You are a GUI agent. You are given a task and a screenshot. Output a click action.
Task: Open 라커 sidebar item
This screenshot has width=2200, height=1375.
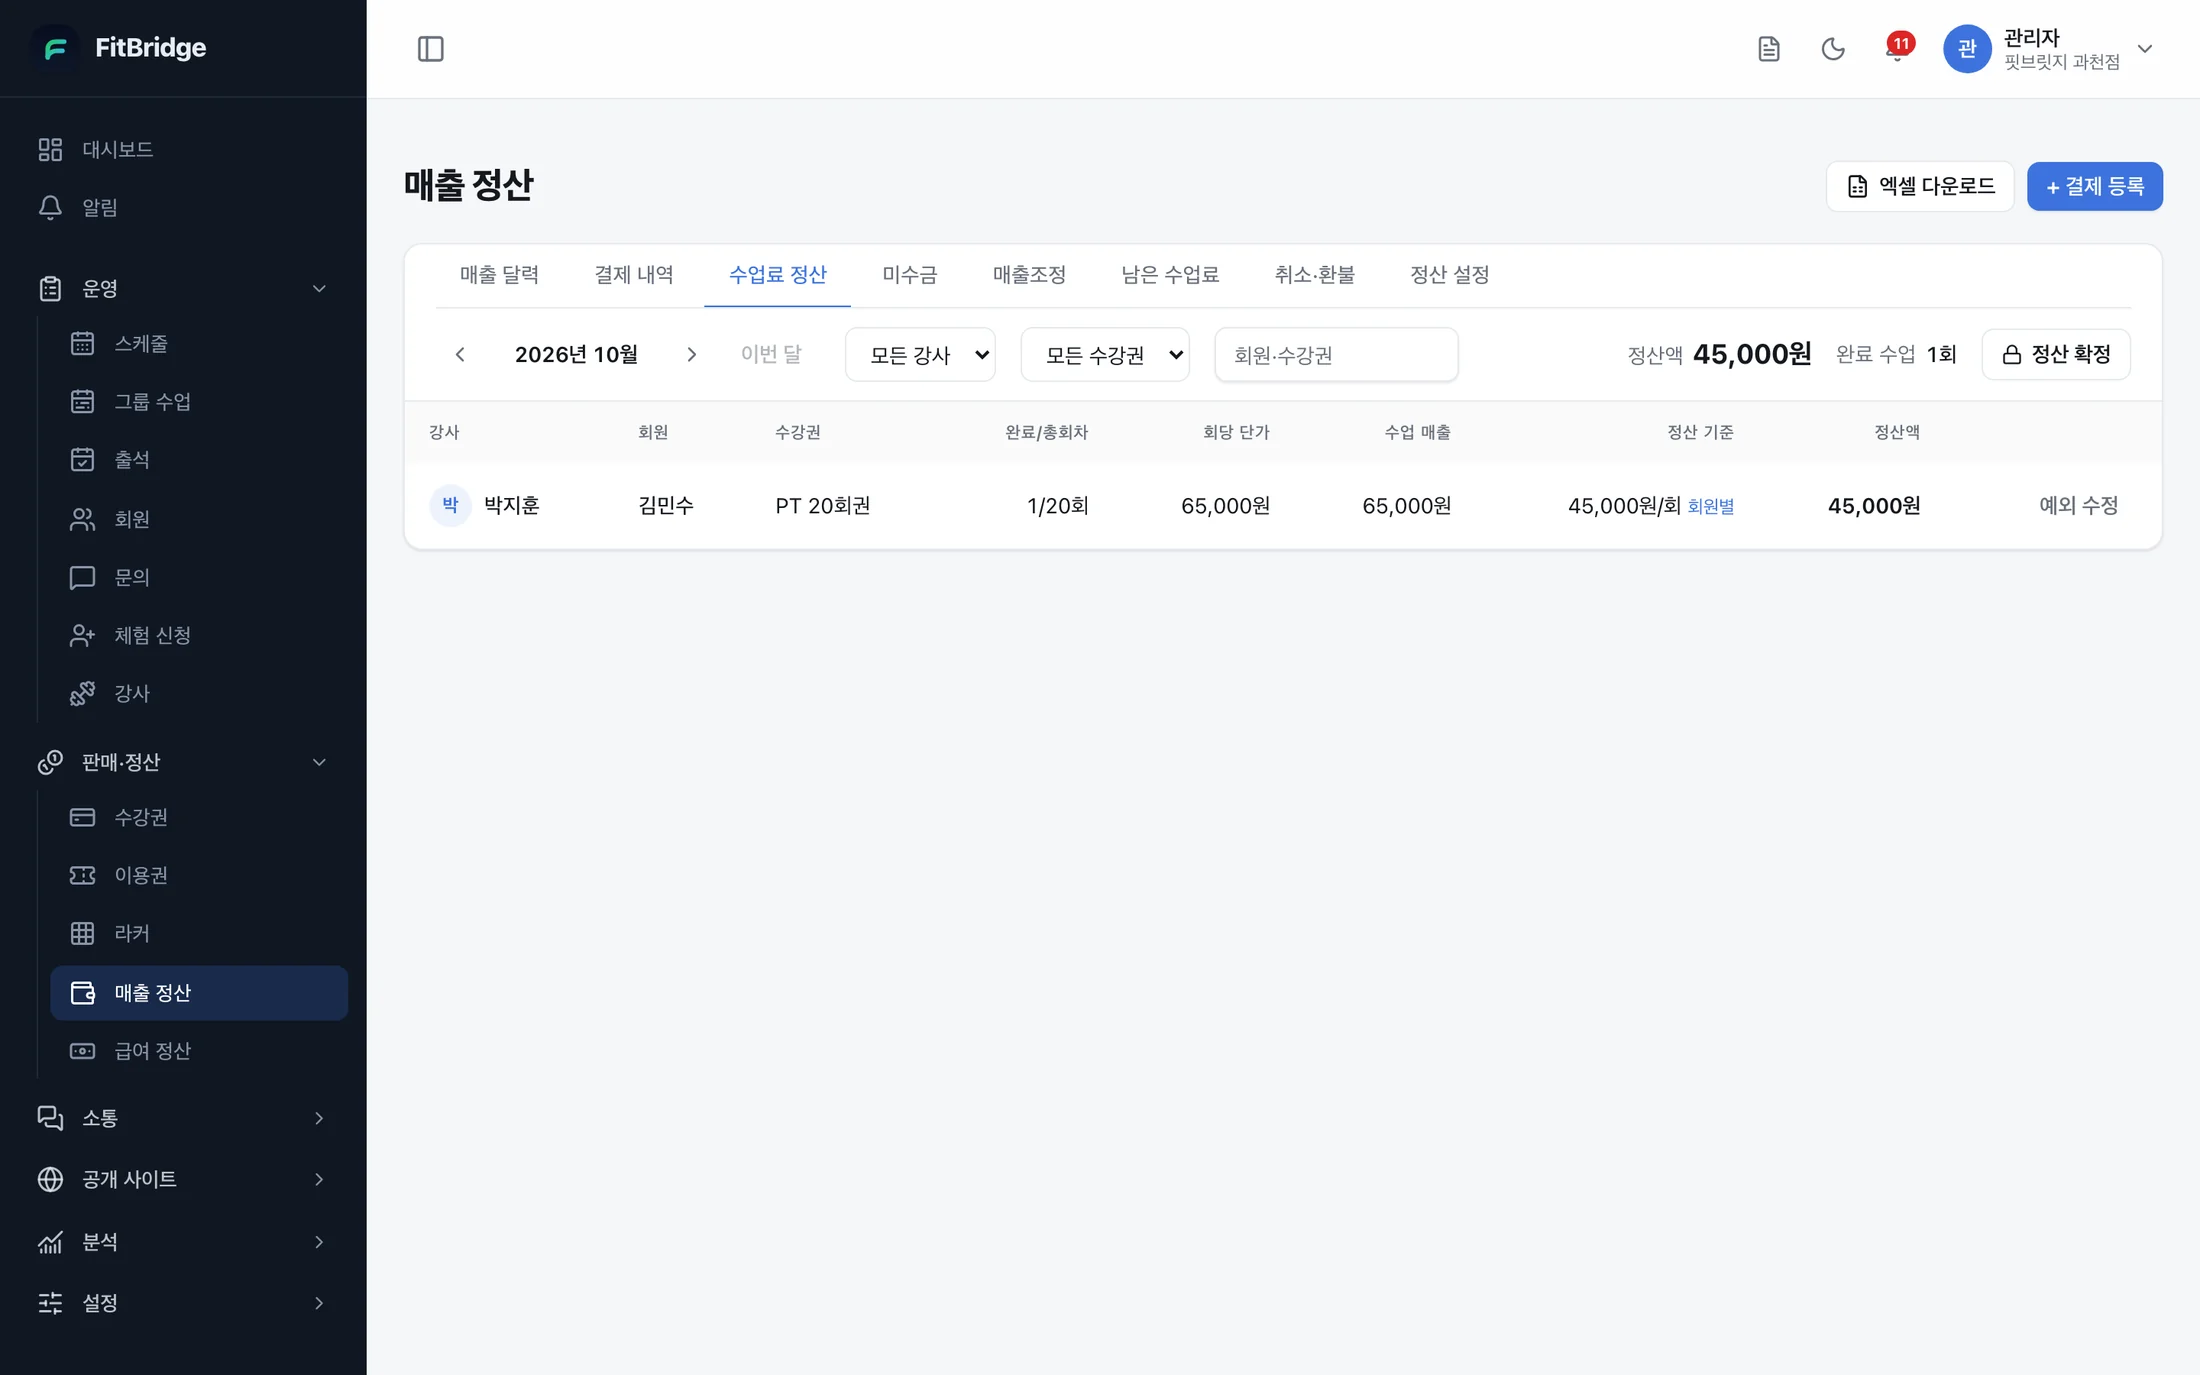[x=199, y=933]
